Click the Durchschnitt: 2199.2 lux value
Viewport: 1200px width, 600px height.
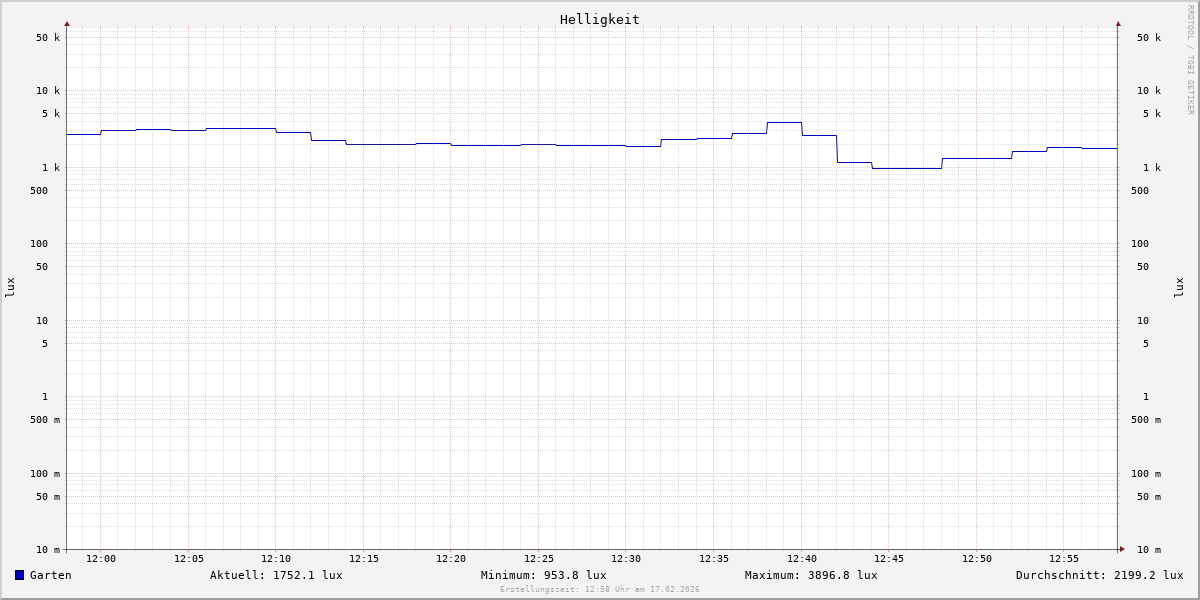click(x=1099, y=575)
